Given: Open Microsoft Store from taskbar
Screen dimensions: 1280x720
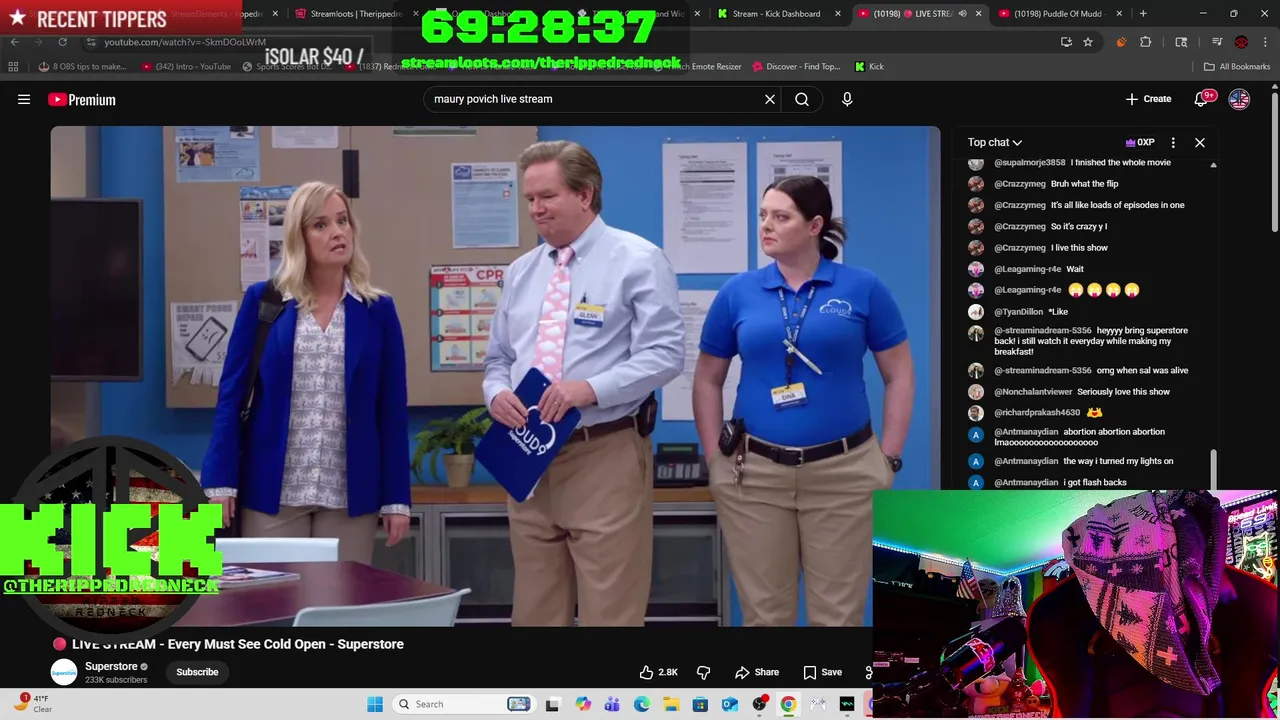Looking at the screenshot, I should [x=700, y=704].
